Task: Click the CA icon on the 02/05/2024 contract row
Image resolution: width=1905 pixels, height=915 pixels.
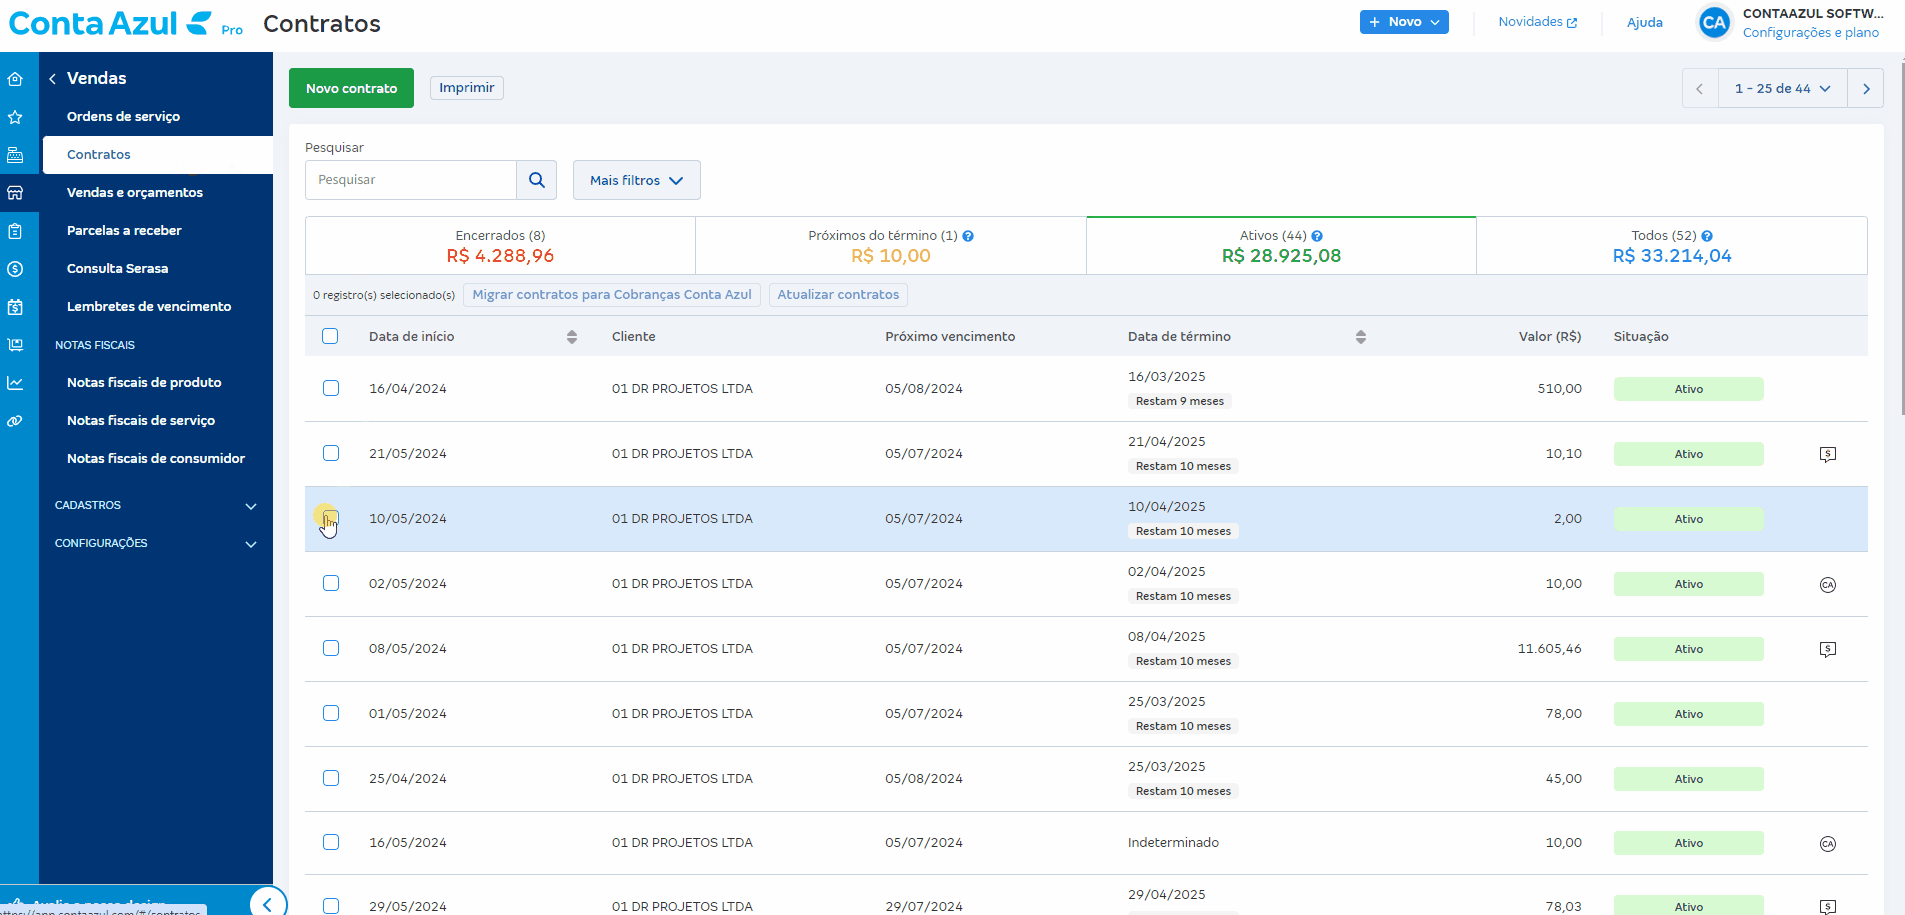Action: 1827,585
